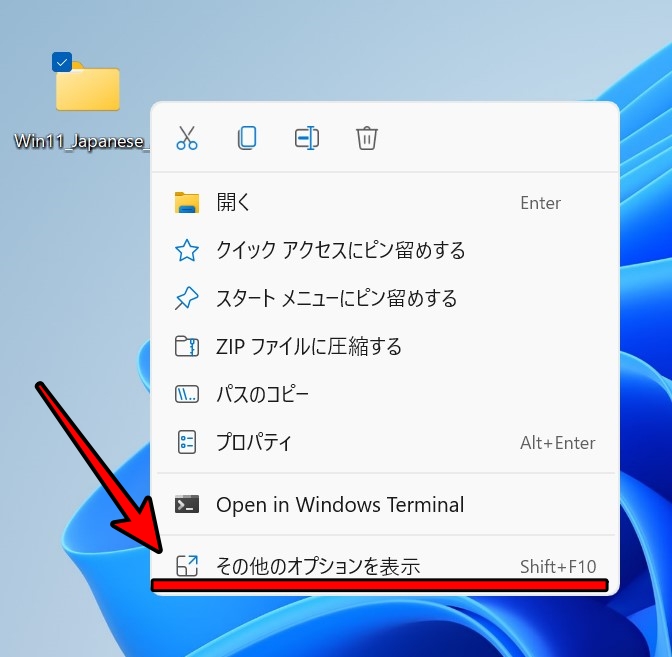
Task: Click the Win11_Japanese folder name label
Action: (82, 141)
